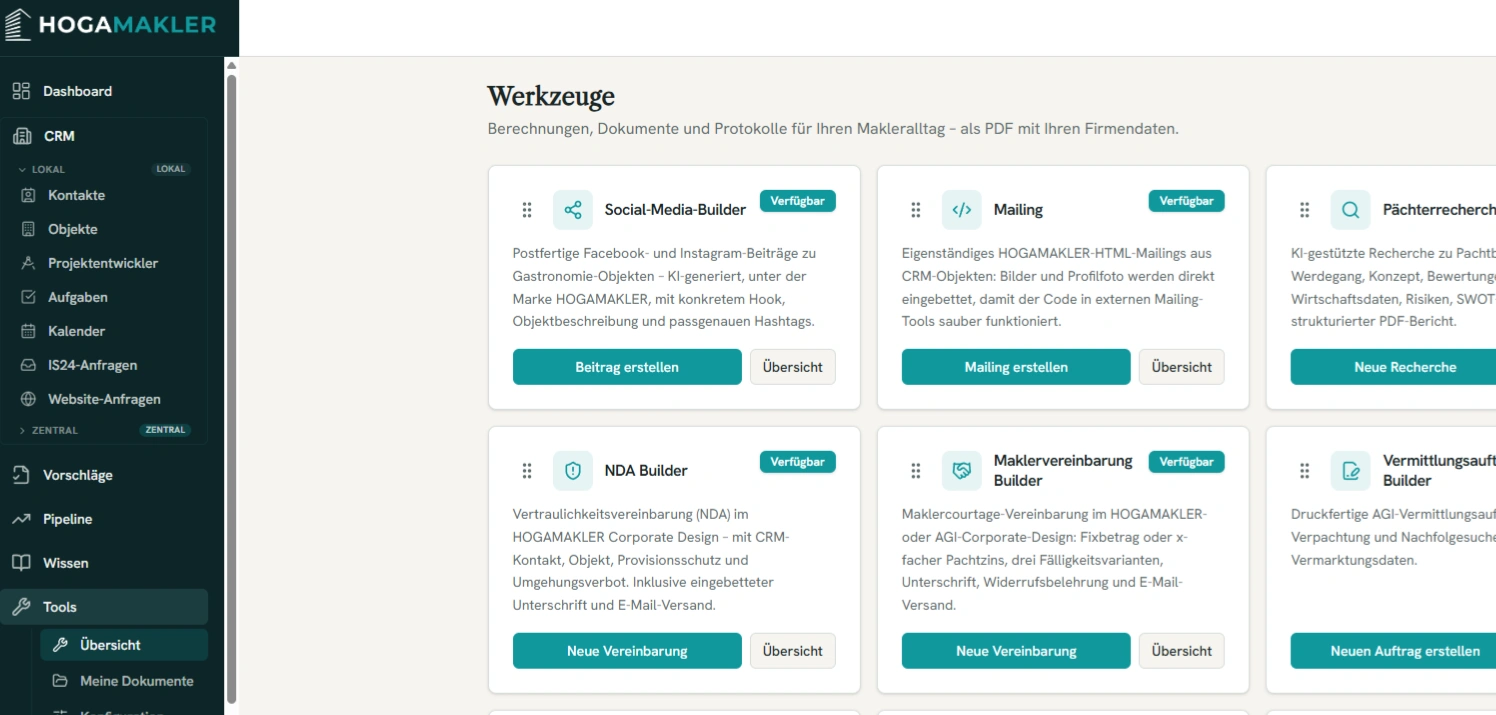The image size is (1496, 715).
Task: Click drag handle of NDA Builder card
Action: (527, 471)
